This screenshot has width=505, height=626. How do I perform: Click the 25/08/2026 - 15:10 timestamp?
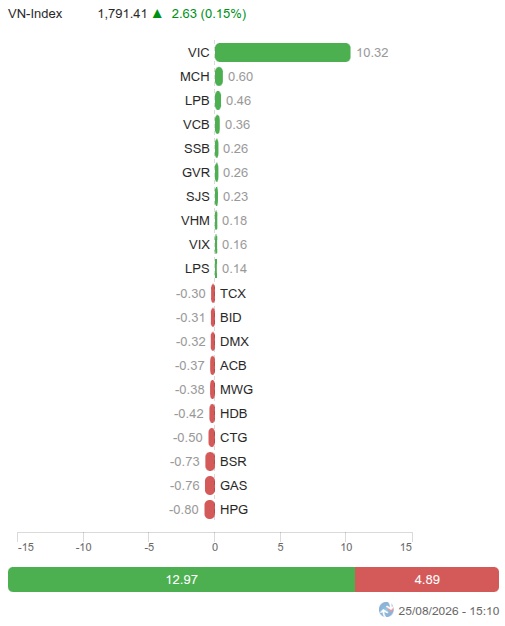(449, 611)
